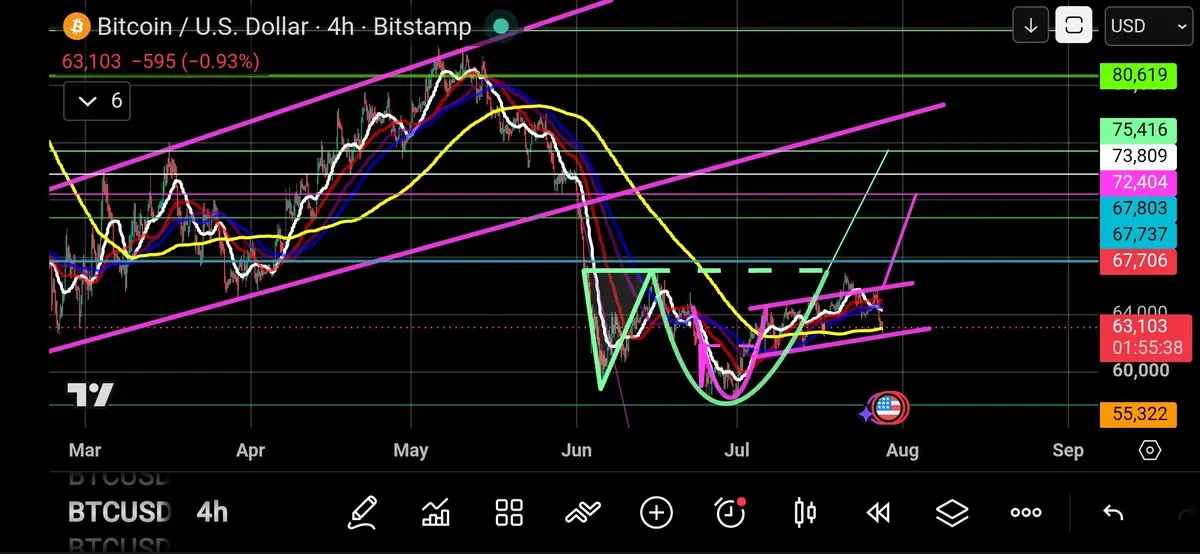Open the layout grid widgets icon
The width and height of the screenshot is (1200, 554).
pos(510,513)
